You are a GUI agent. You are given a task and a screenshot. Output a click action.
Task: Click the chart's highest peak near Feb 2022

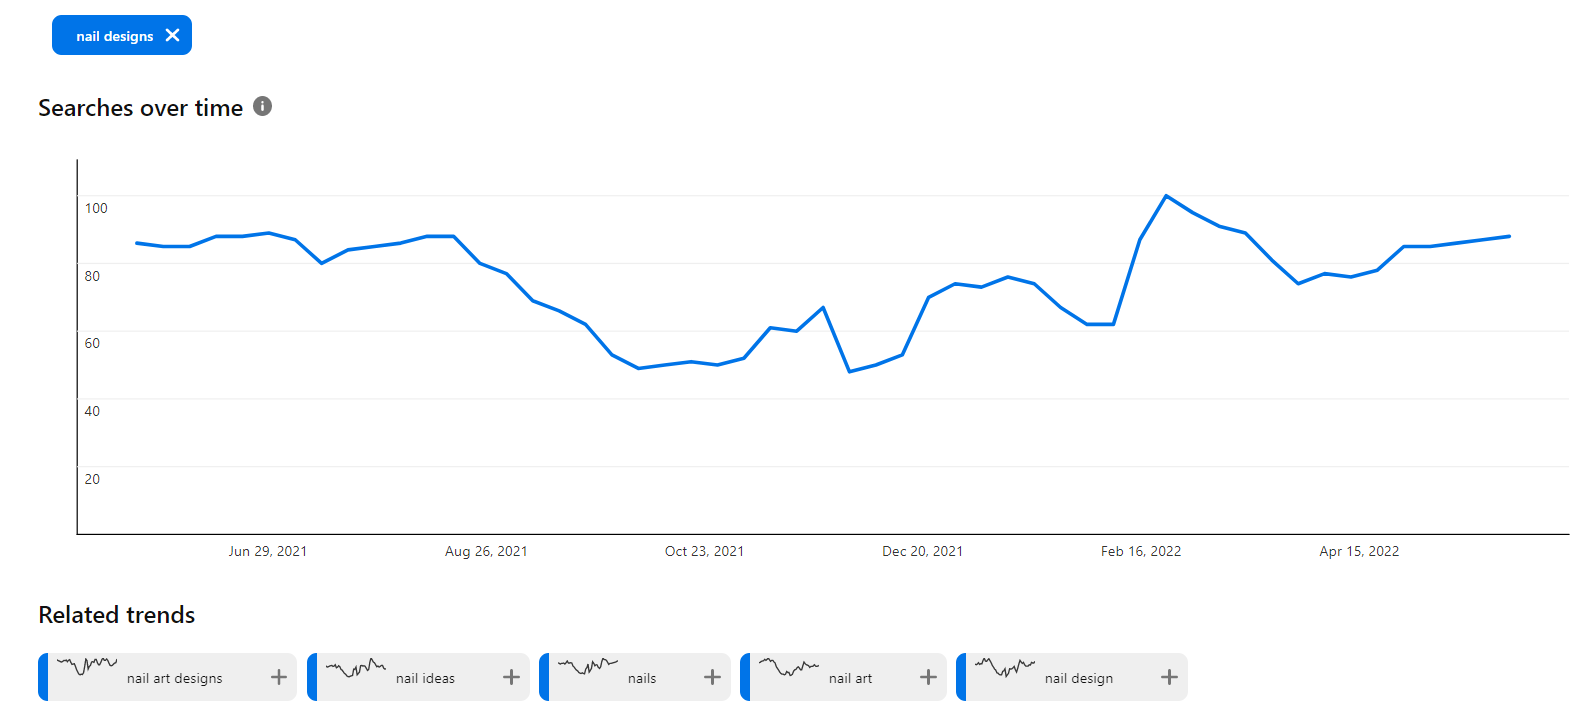(1166, 196)
